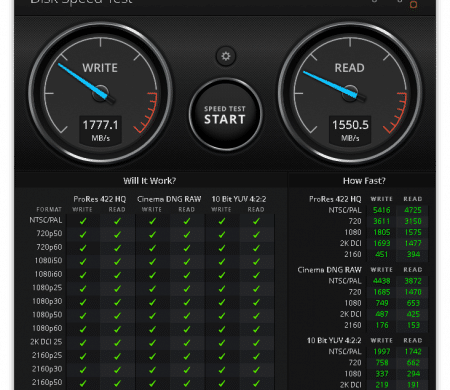Select the ProRes NTSC/PAL read value 4725
450x390 pixels.
click(413, 210)
